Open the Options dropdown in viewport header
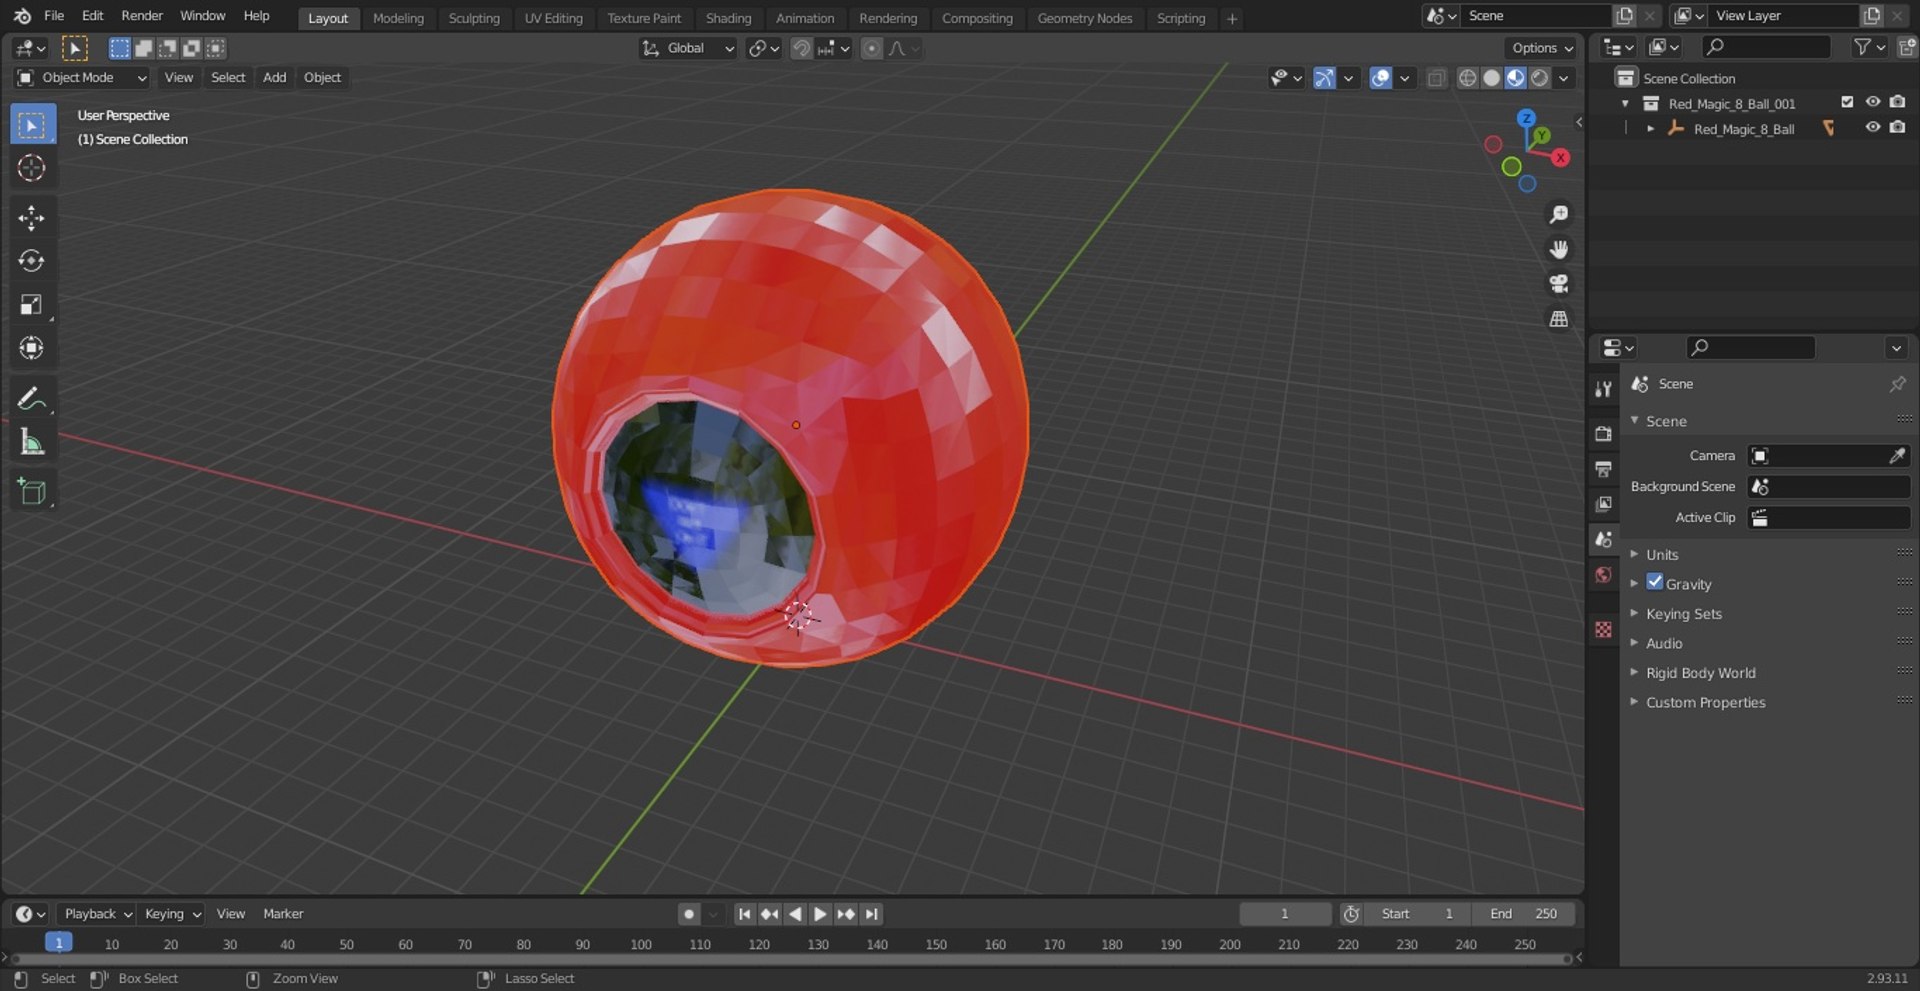Viewport: 1920px width, 991px height. pos(1541,48)
